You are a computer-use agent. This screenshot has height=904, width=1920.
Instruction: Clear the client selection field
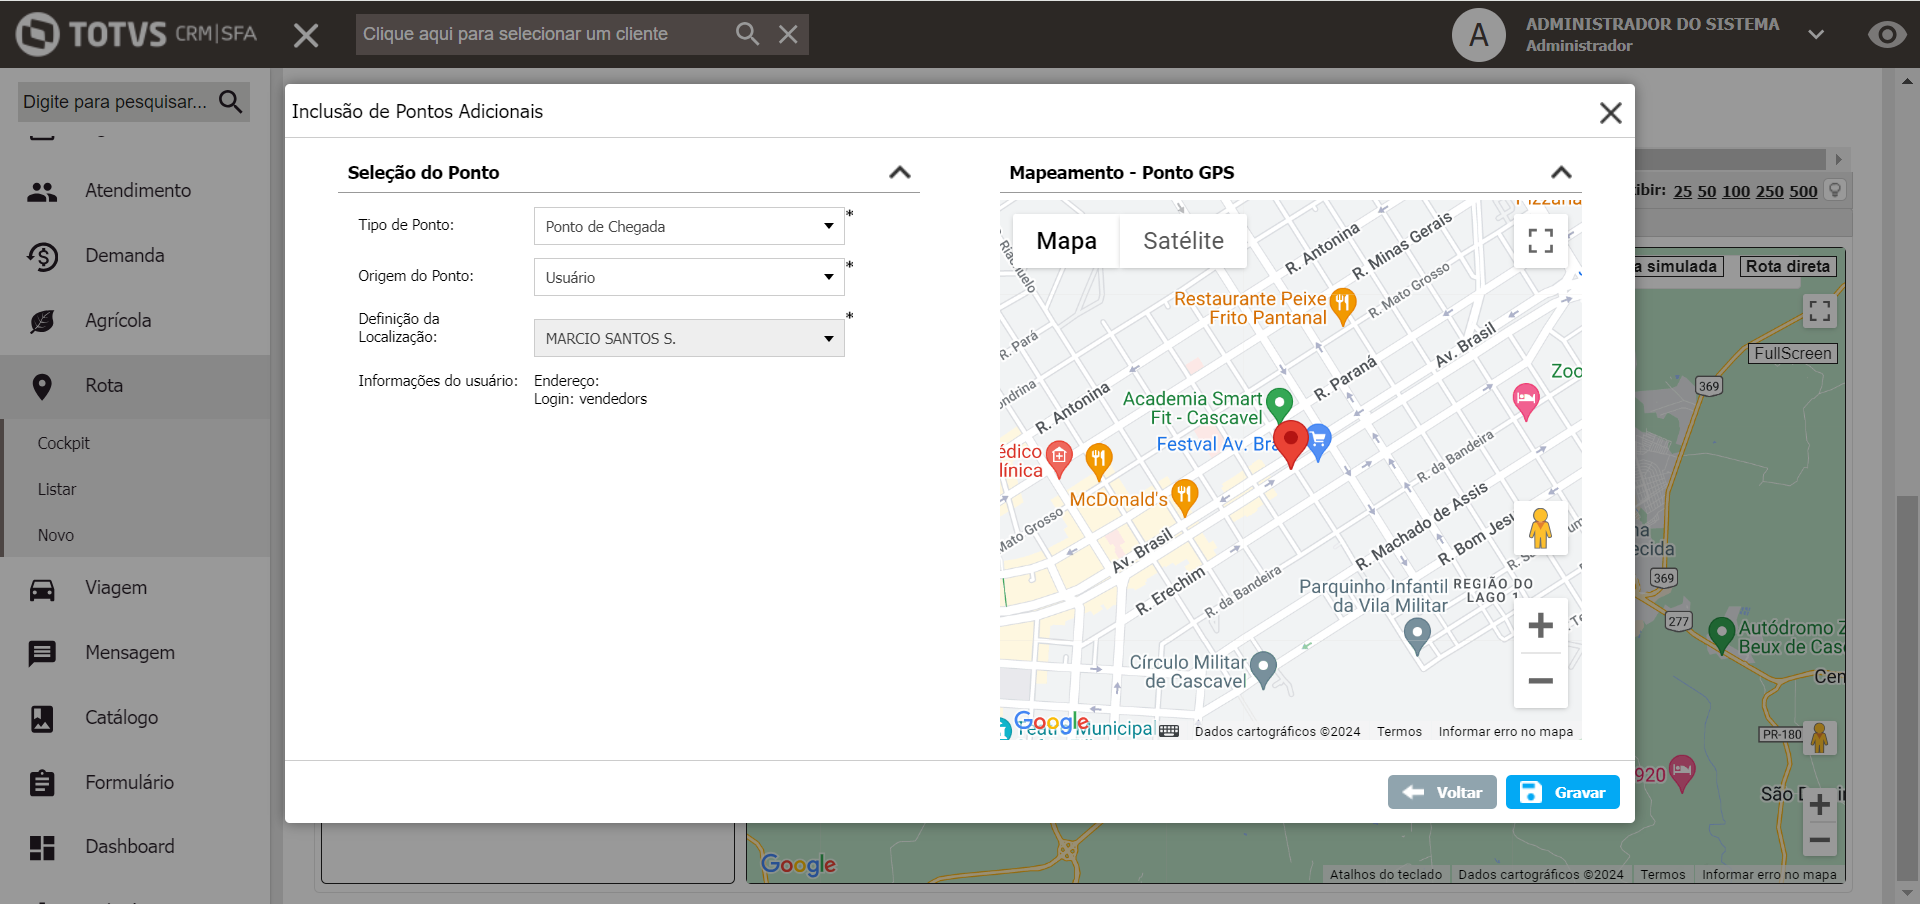coord(788,34)
